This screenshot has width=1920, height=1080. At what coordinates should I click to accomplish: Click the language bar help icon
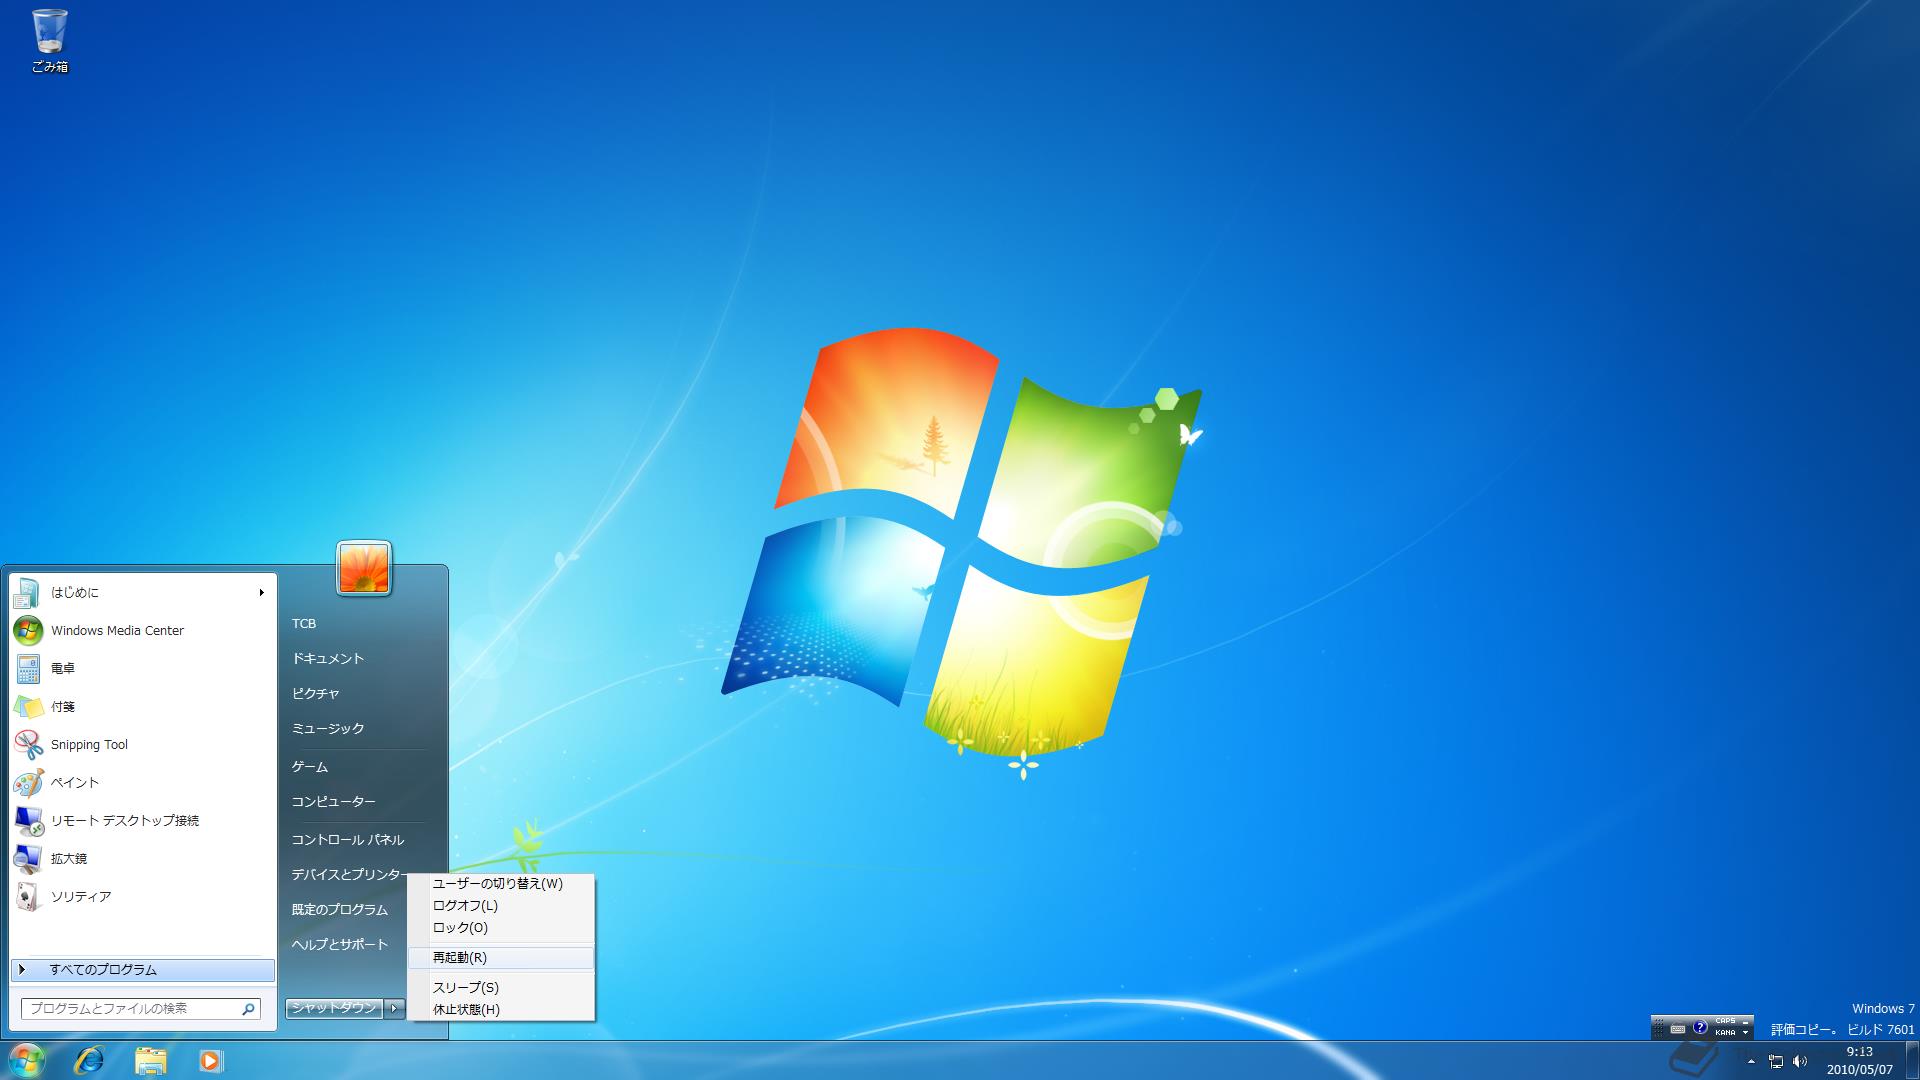1700,1027
